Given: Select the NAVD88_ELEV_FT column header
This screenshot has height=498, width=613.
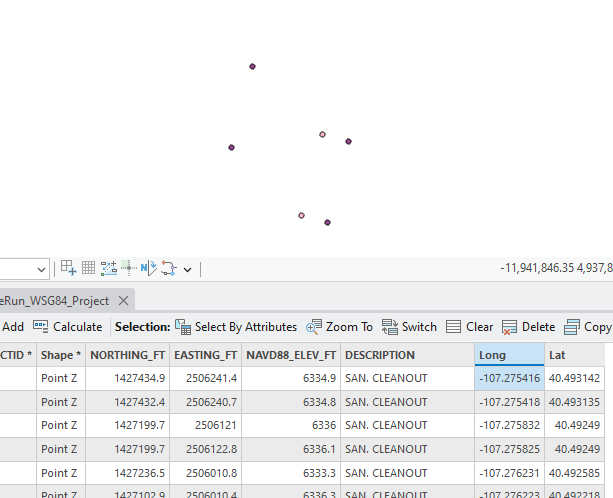Looking at the screenshot, I should click(x=291, y=355).
